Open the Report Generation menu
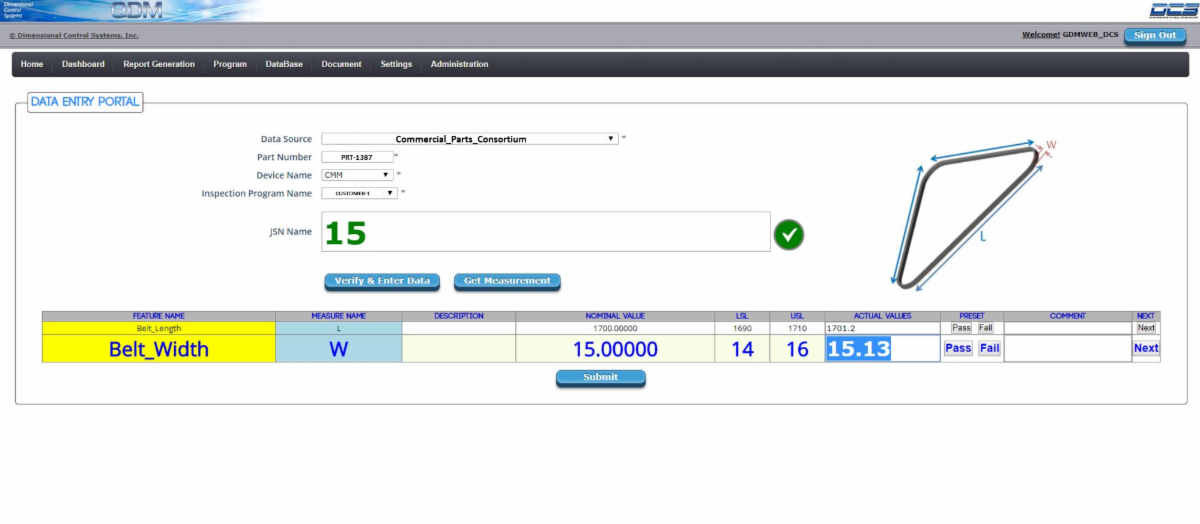1200x524 pixels. point(159,64)
